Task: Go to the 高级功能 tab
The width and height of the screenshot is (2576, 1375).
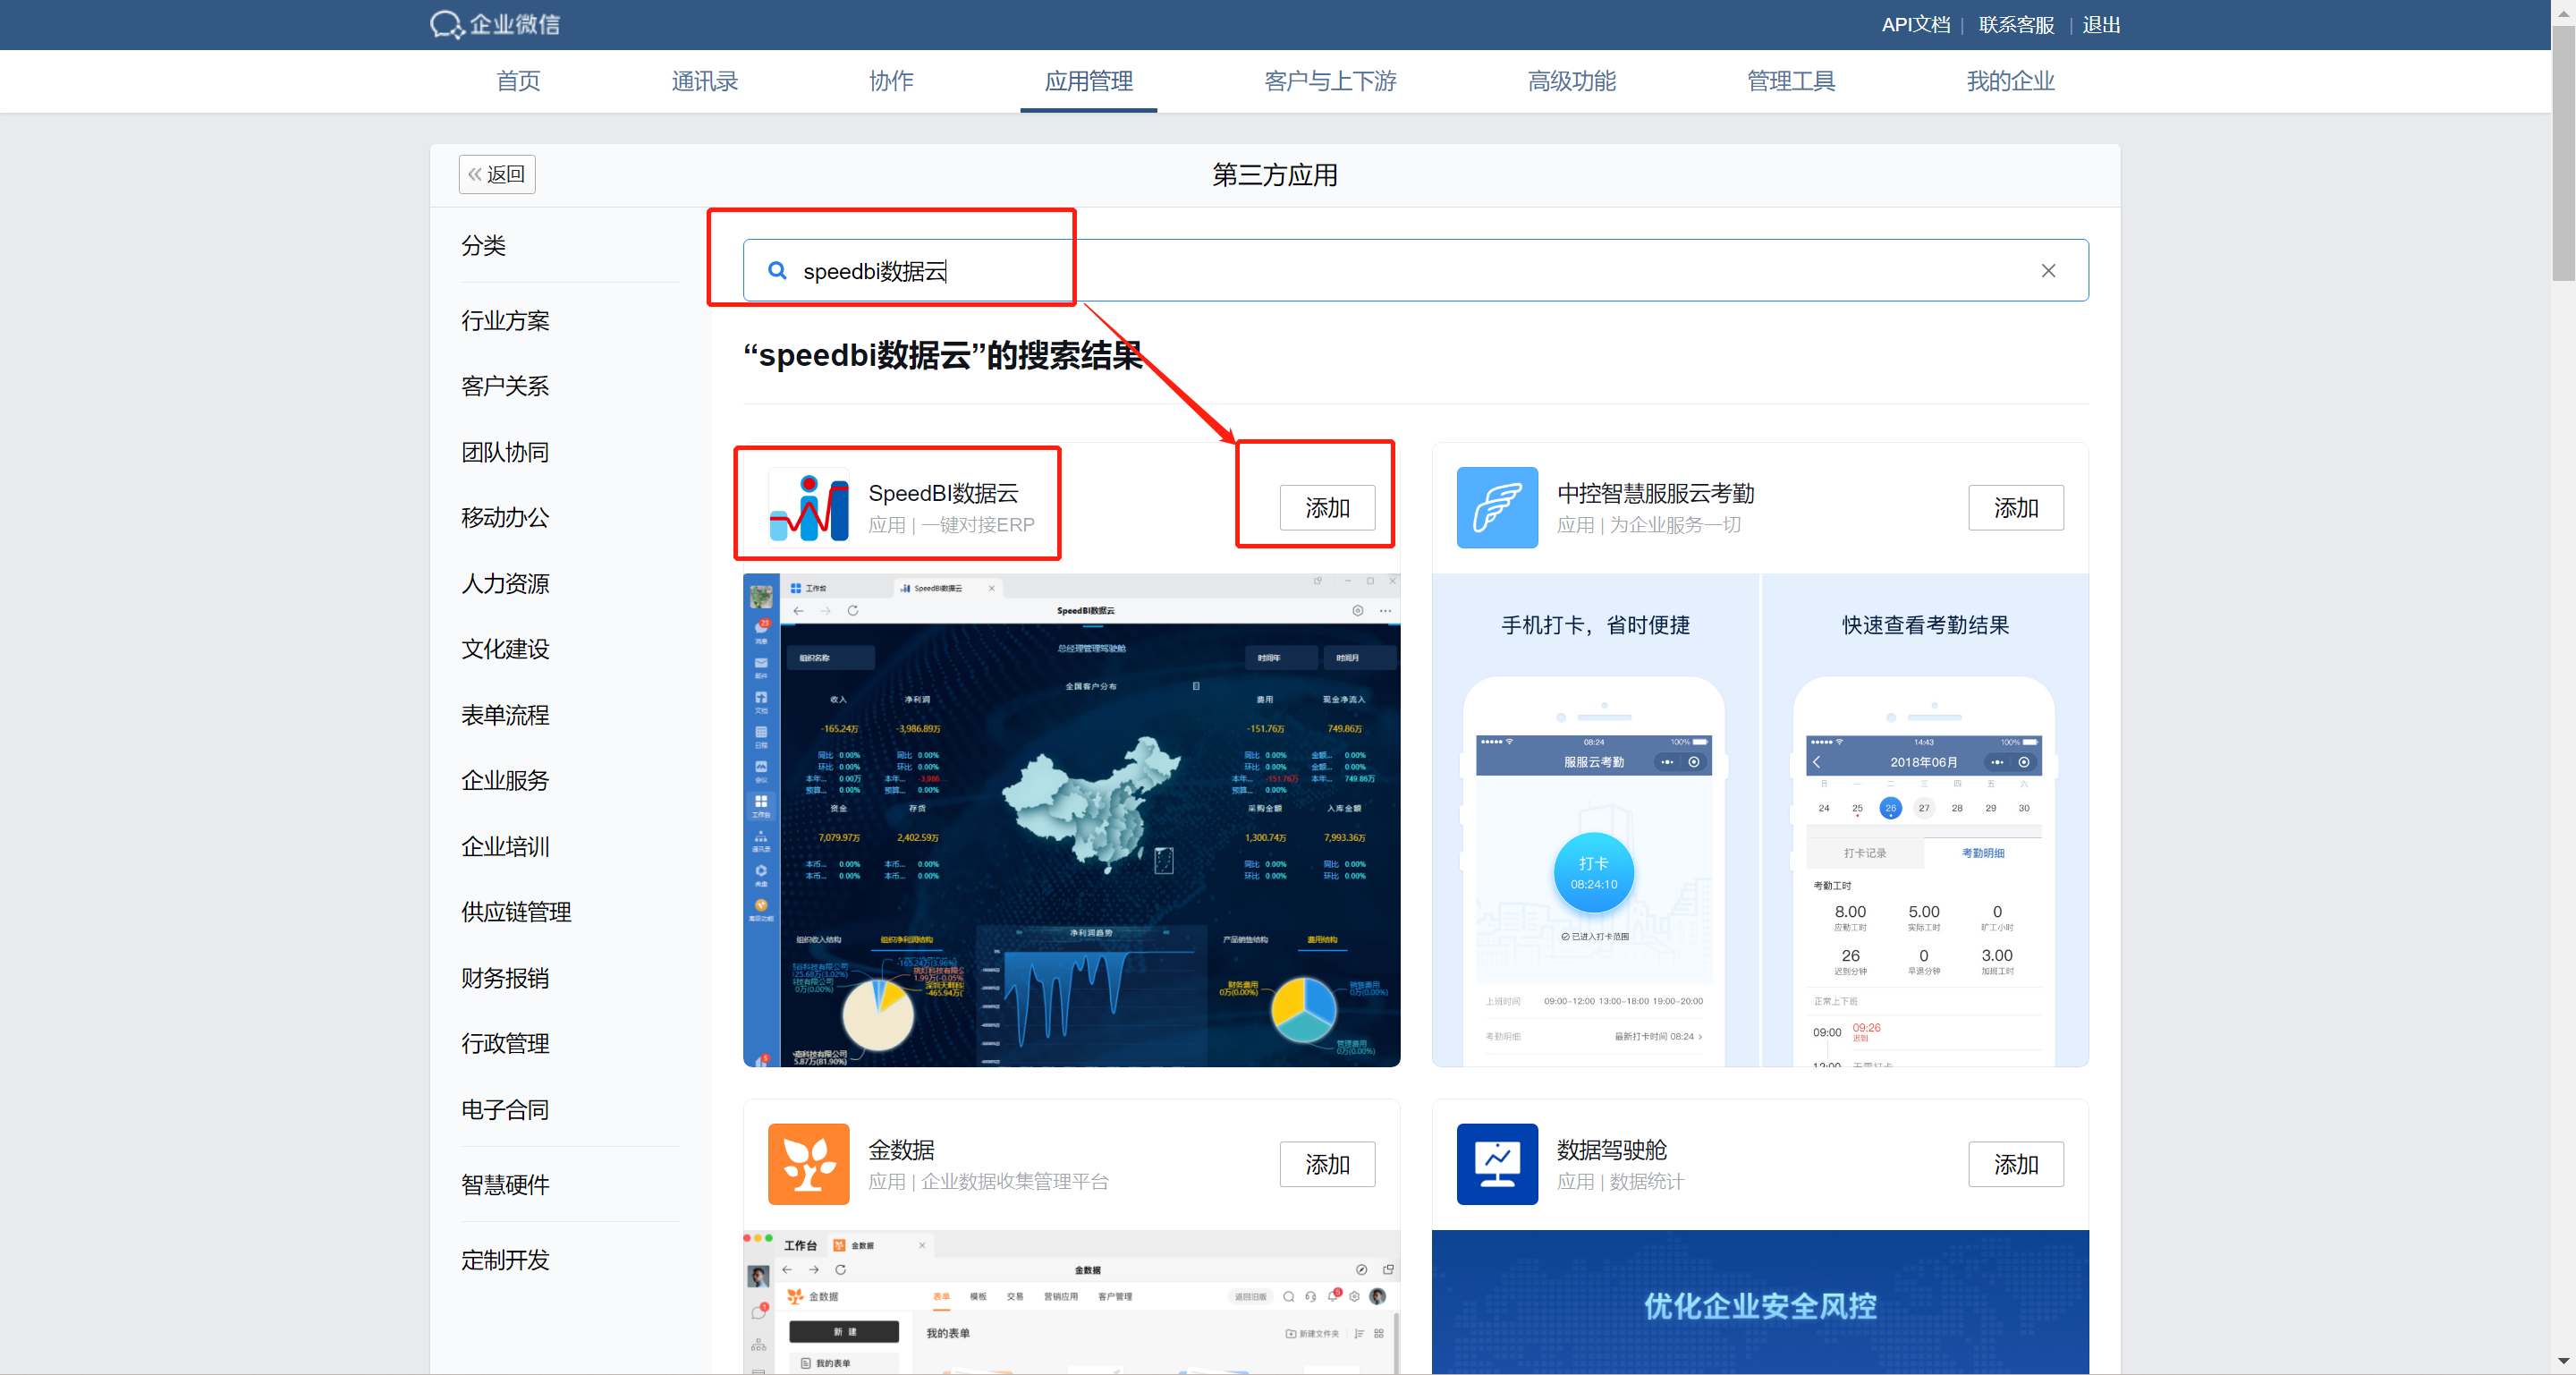Action: [x=1571, y=81]
